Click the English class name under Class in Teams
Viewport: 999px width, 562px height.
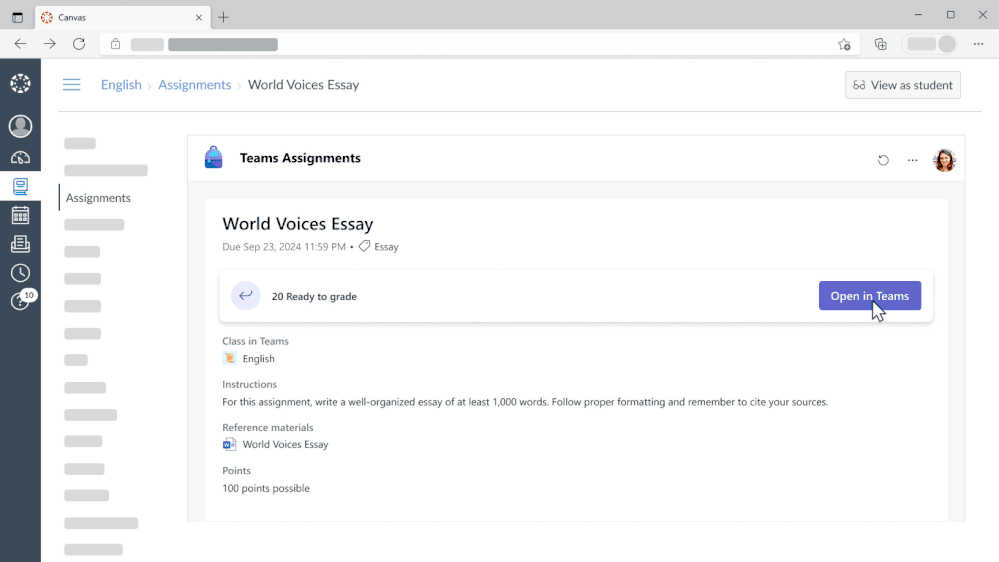259,359
